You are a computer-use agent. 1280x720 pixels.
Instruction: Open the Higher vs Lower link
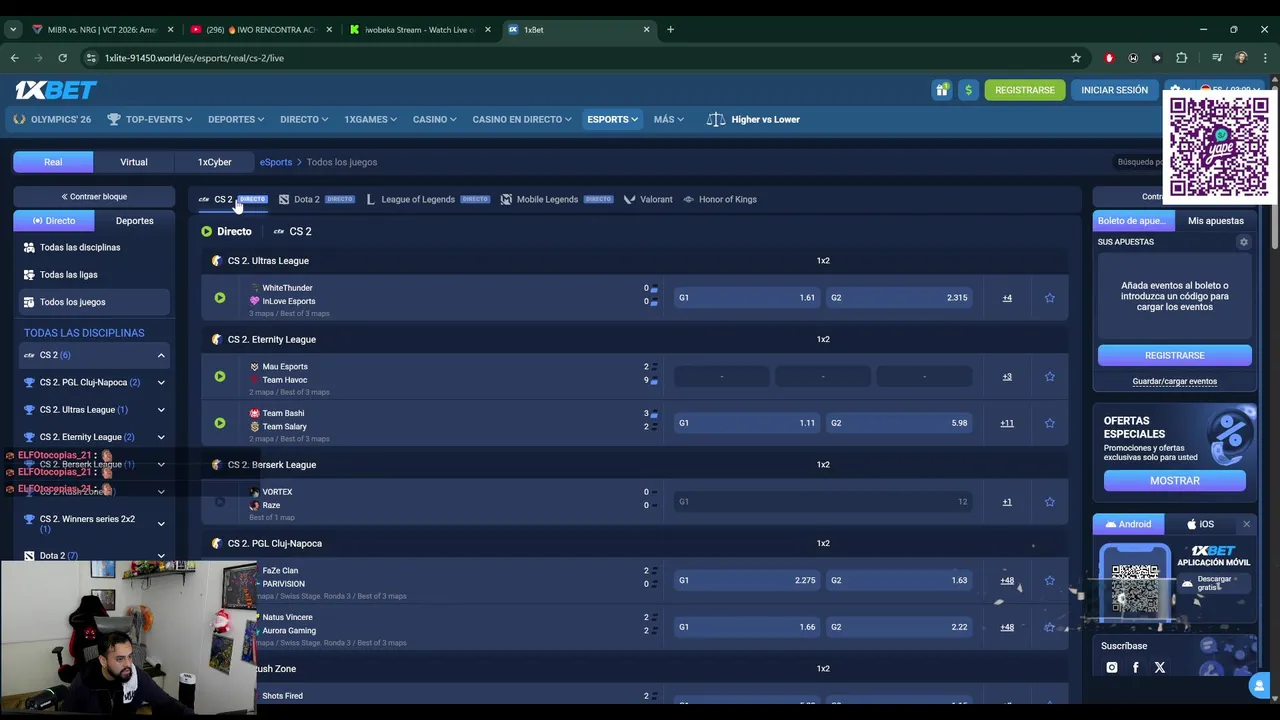point(754,119)
